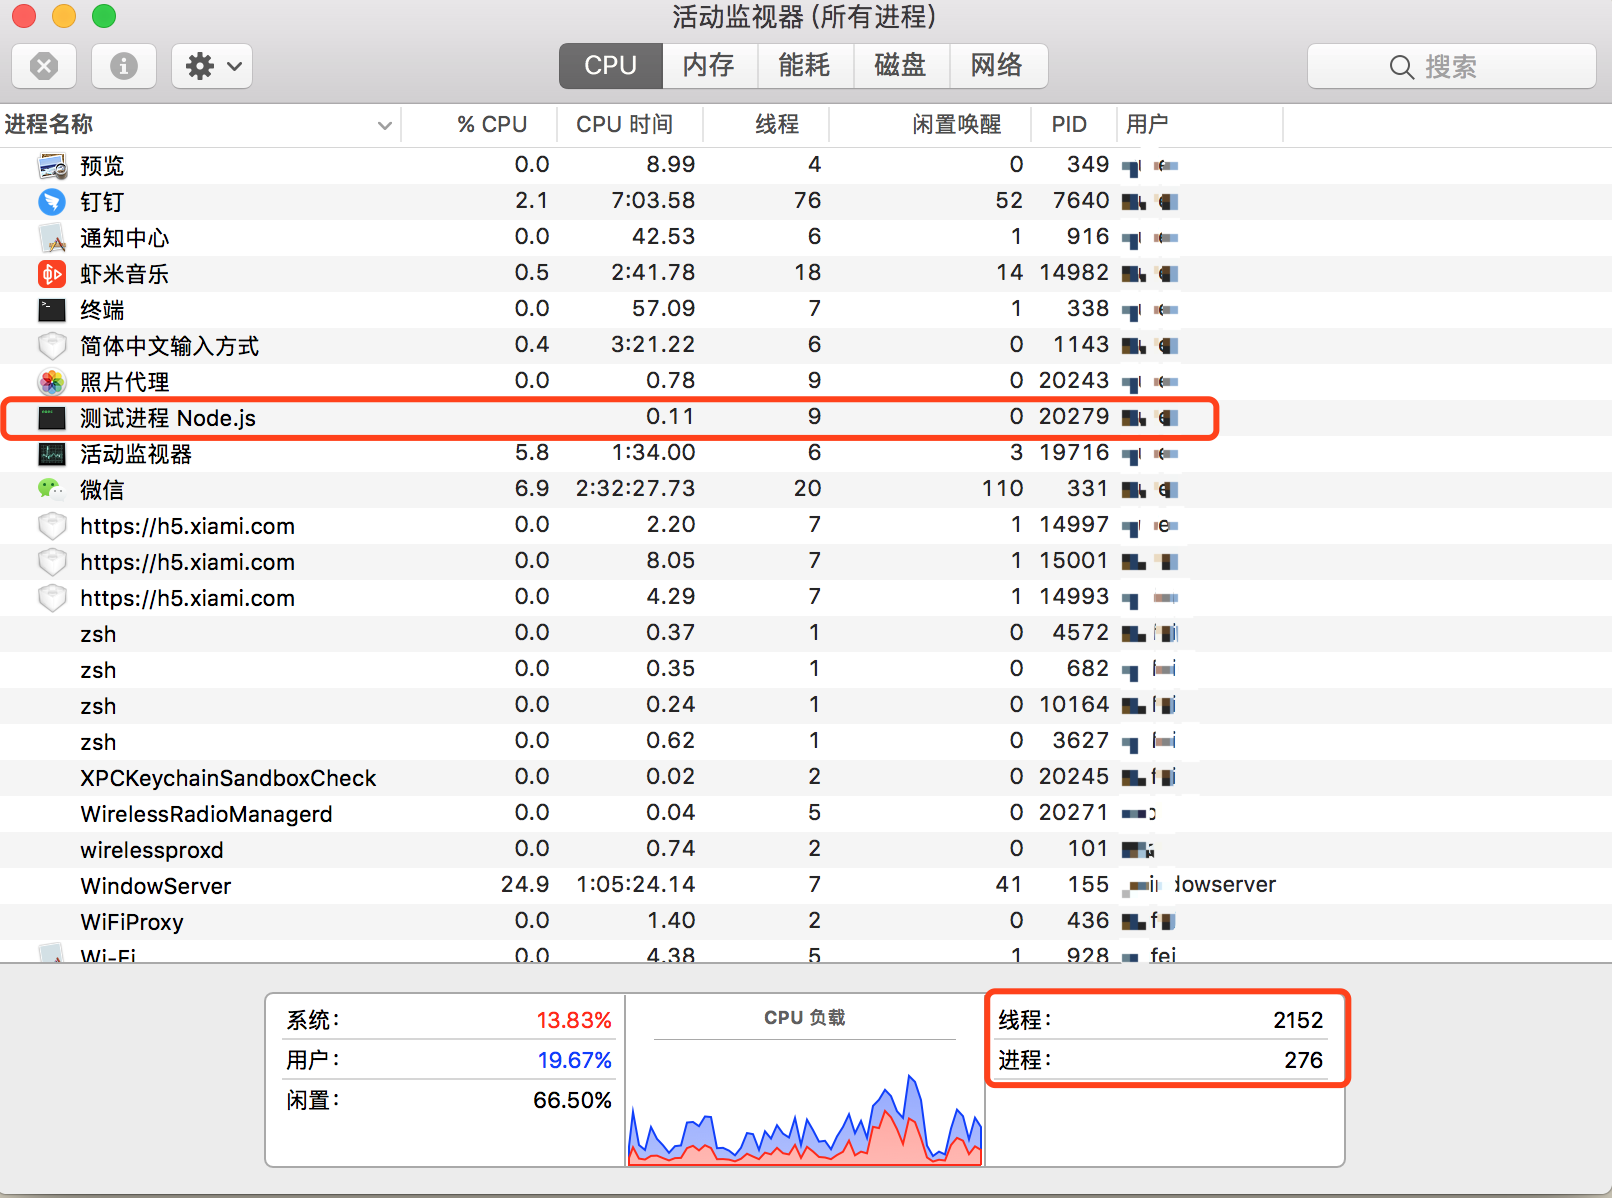This screenshot has height=1198, width=1612.
Task: Click the h5.xiami.com process with PID 14997
Action: click(188, 526)
